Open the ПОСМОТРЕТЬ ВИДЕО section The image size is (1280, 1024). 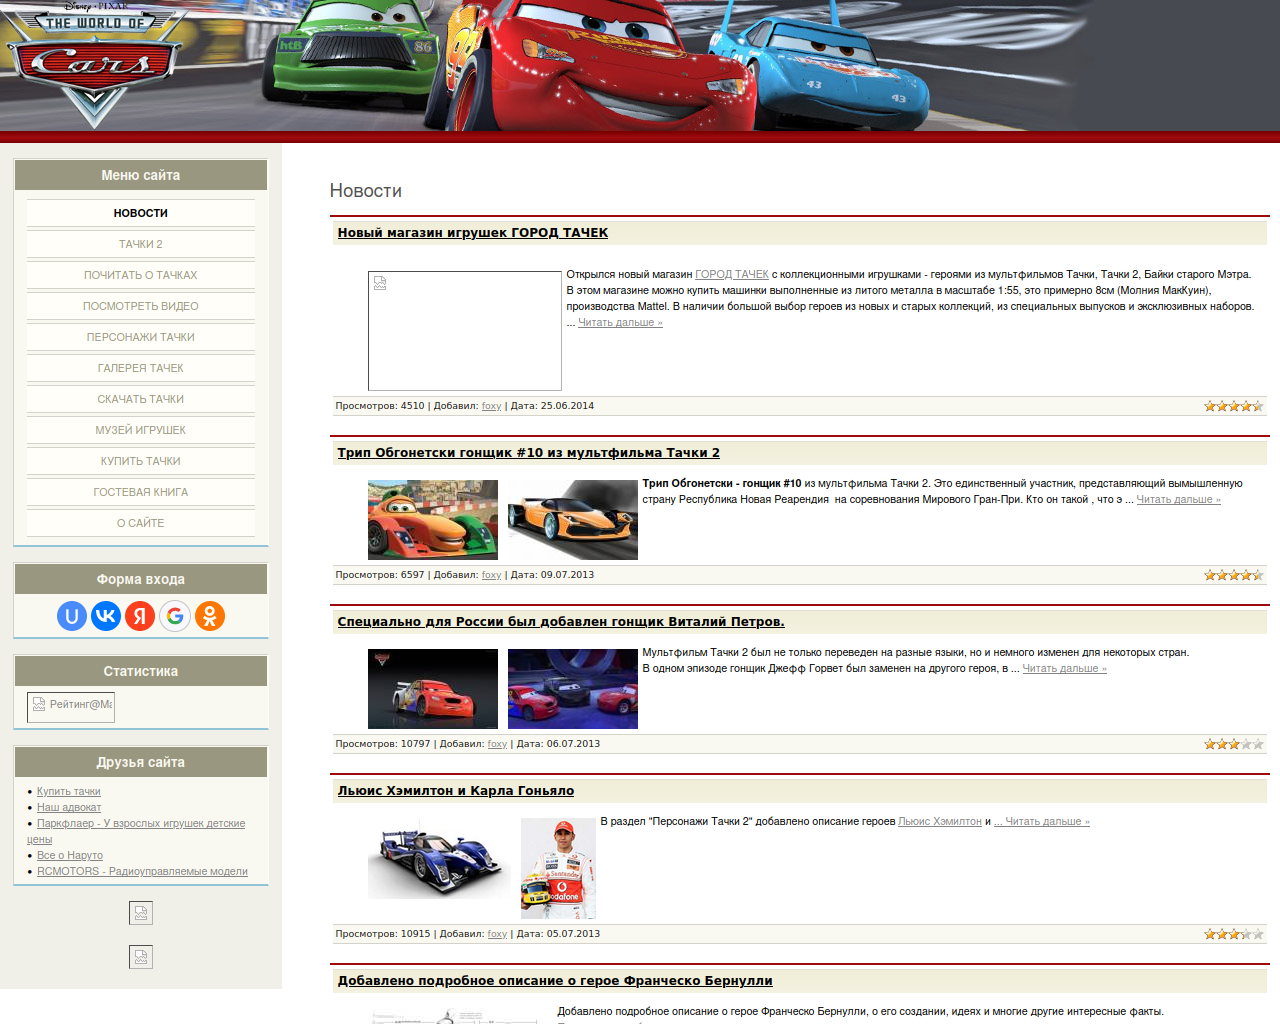[141, 306]
